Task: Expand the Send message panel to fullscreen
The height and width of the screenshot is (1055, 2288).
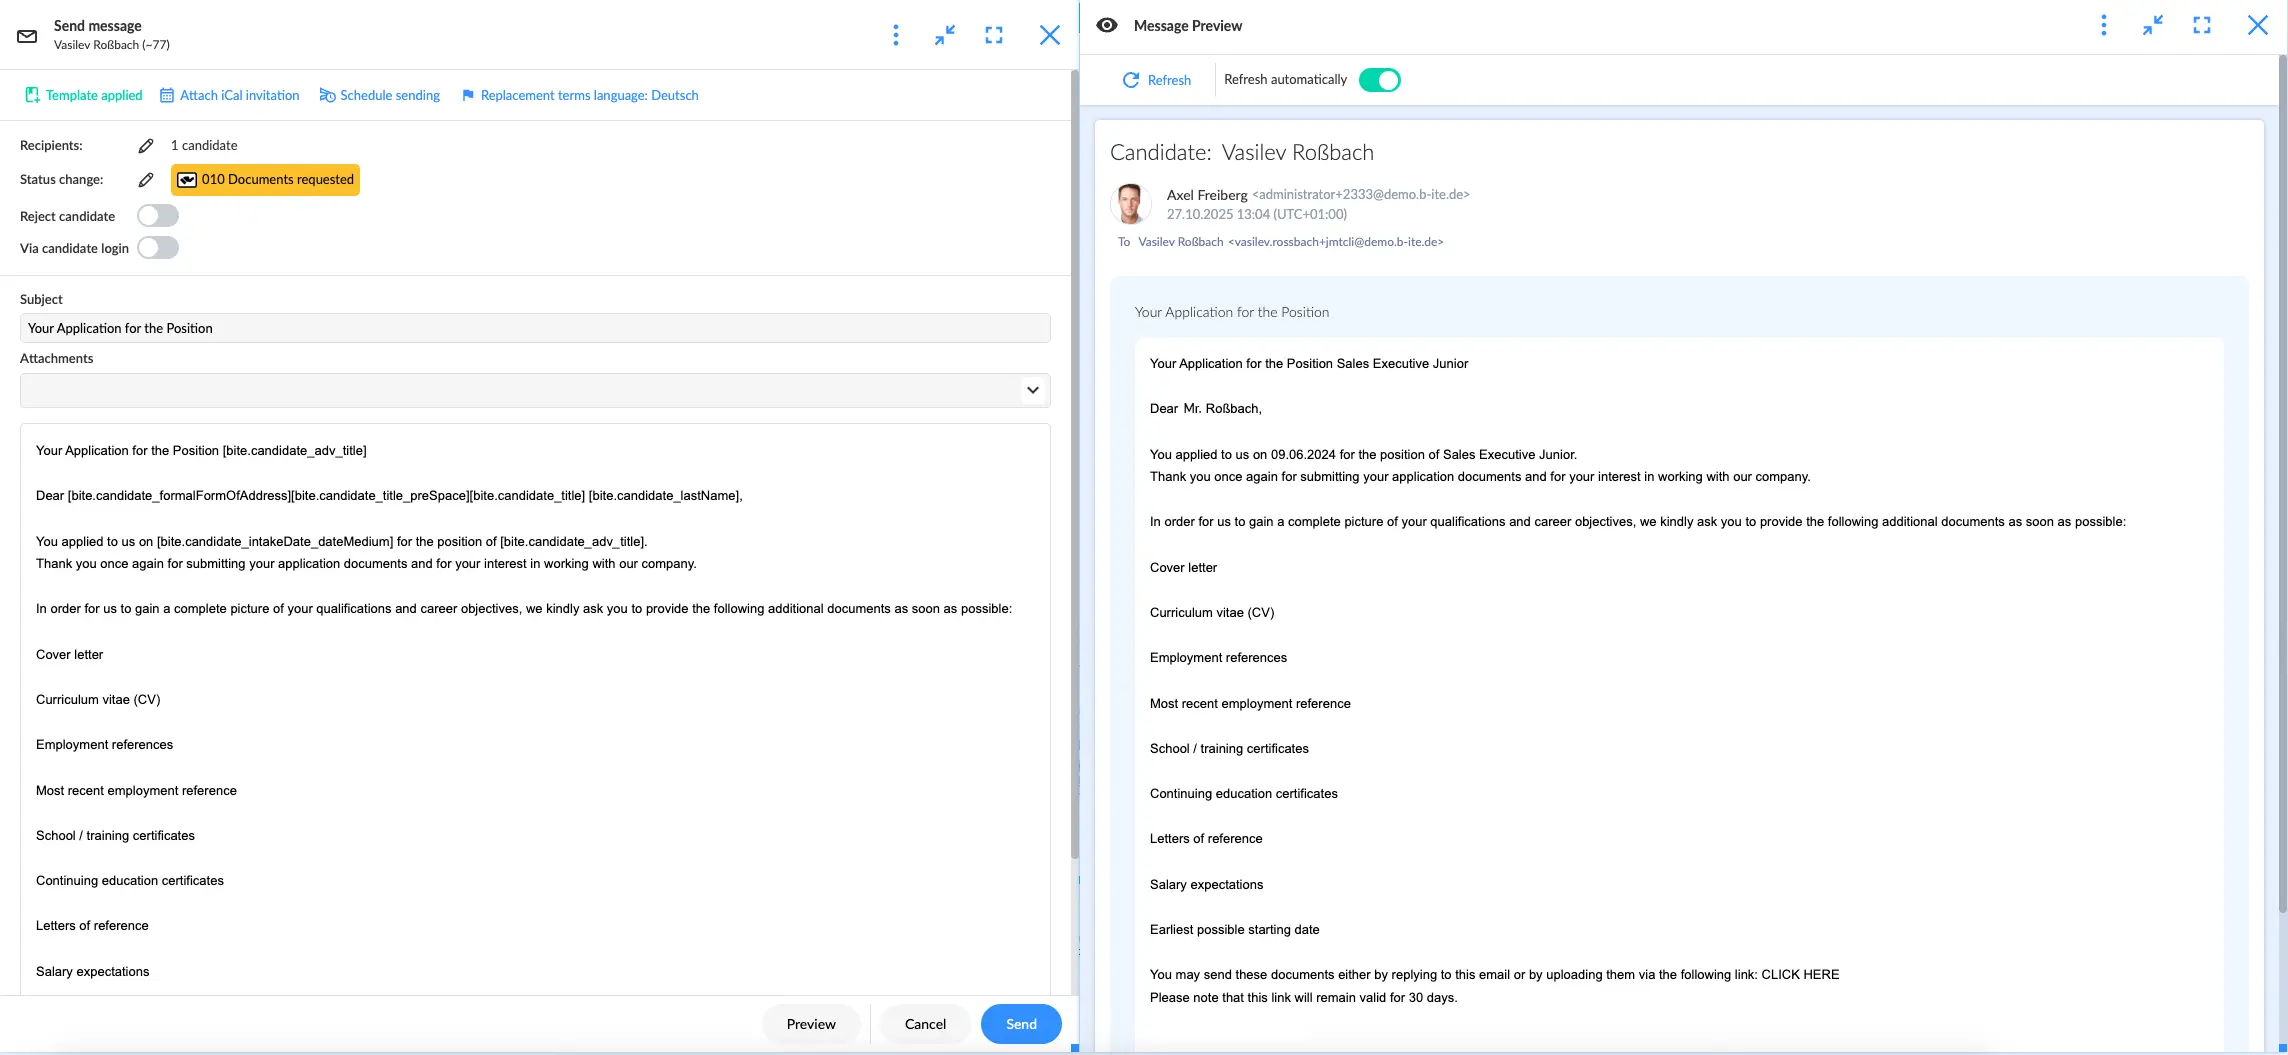Action: 993,36
